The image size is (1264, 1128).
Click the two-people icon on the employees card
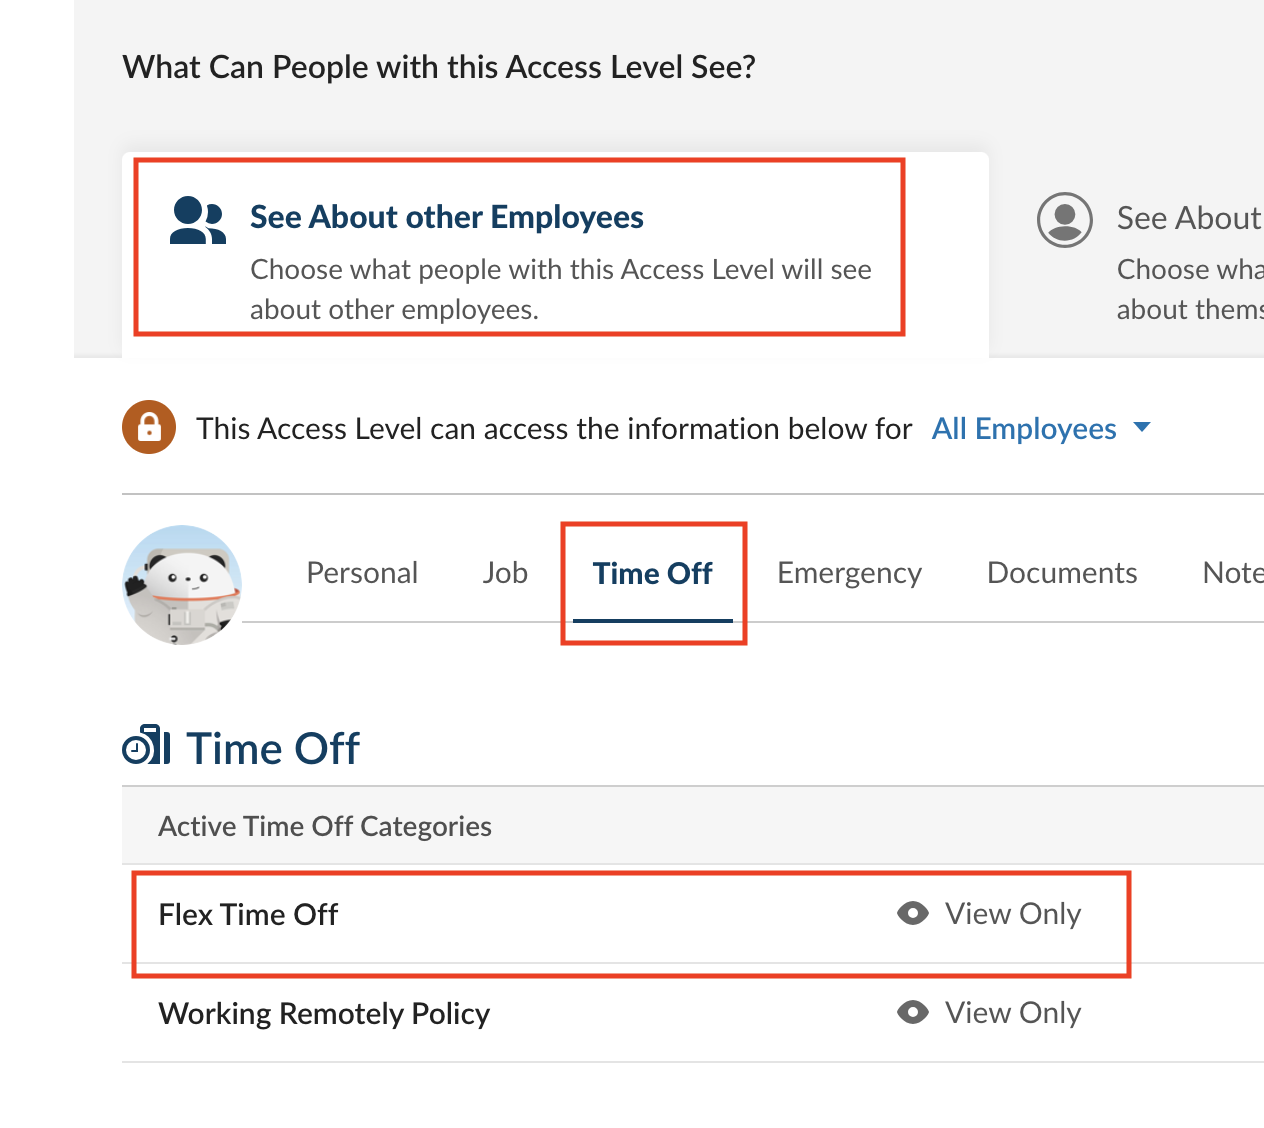pos(197,220)
